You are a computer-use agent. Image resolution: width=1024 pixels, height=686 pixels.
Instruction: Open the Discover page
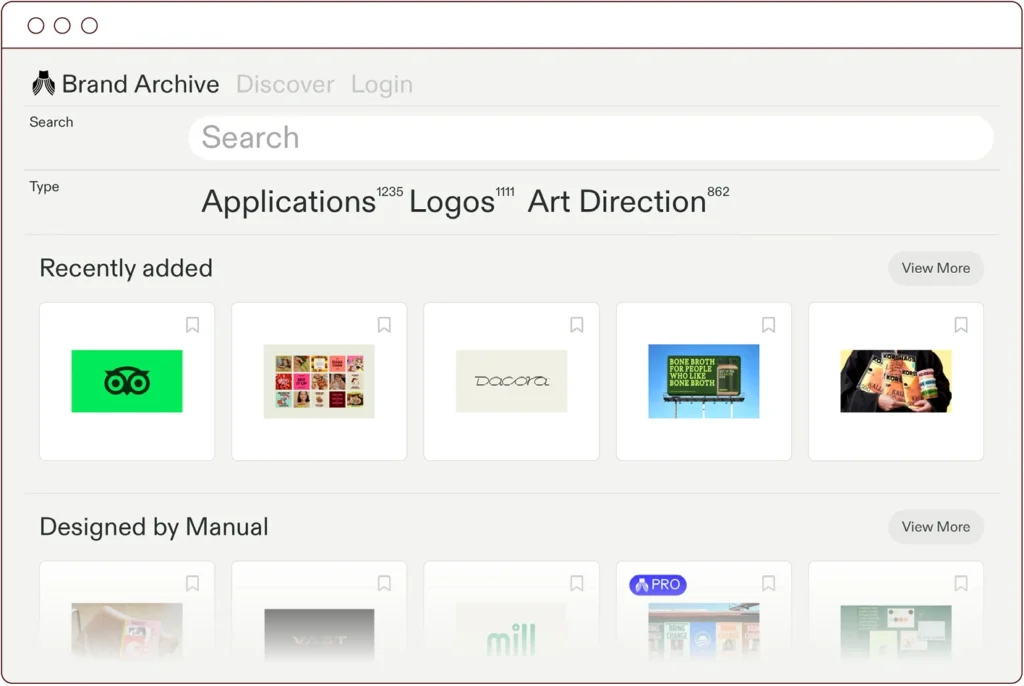(x=285, y=84)
